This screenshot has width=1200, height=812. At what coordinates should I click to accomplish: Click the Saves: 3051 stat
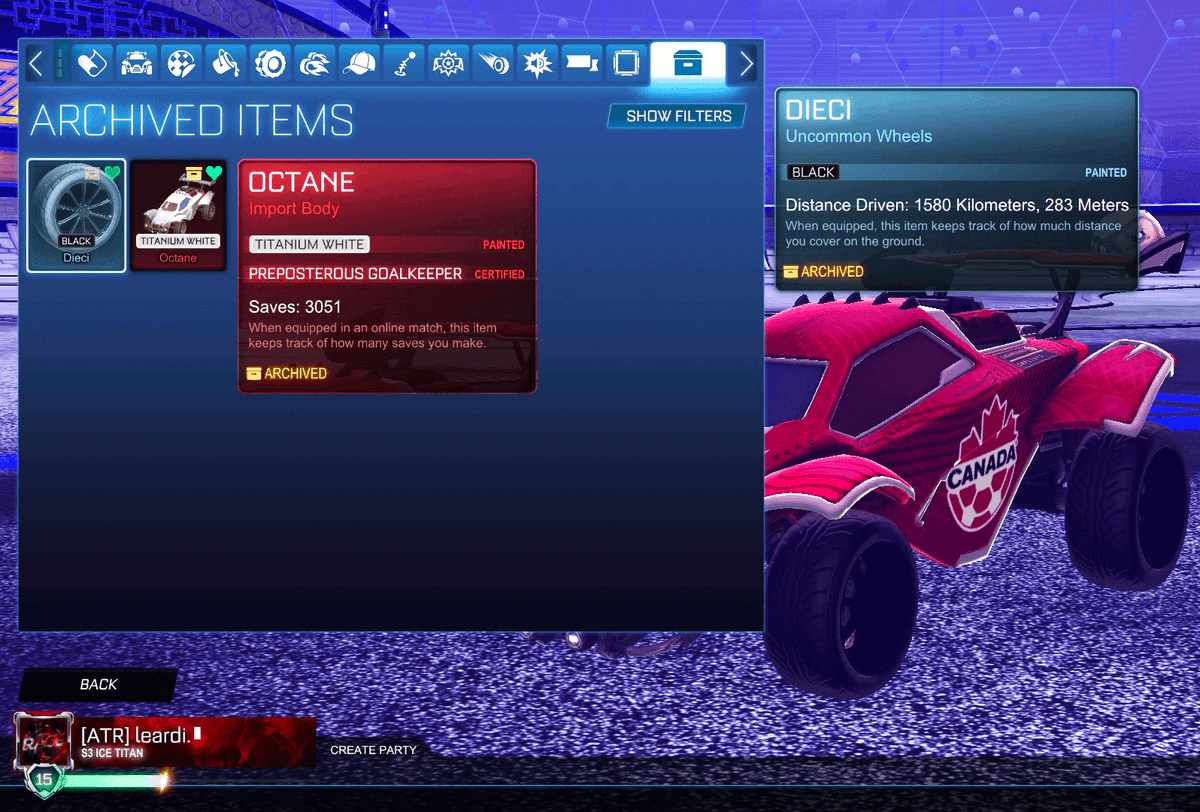(295, 306)
